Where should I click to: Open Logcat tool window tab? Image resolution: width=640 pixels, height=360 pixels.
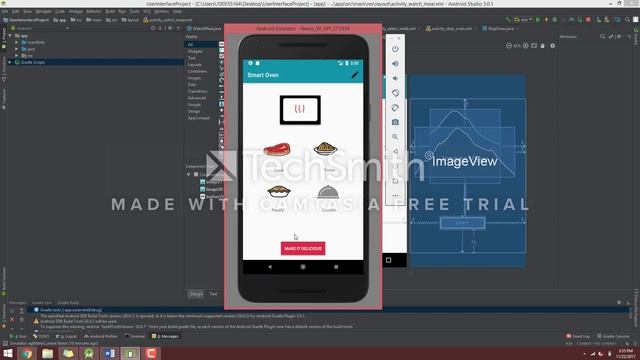(x=67, y=336)
